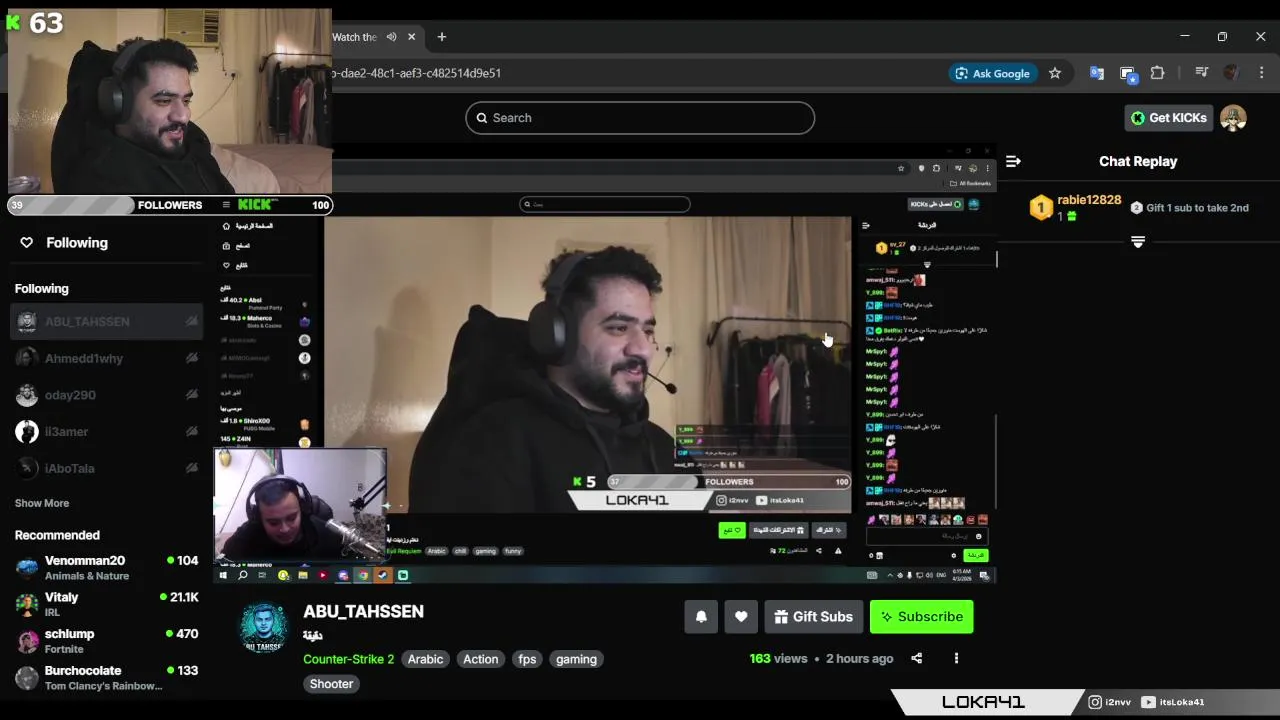
Task: Open ABU_TAHSSEN channel name heading
Action: tap(363, 611)
